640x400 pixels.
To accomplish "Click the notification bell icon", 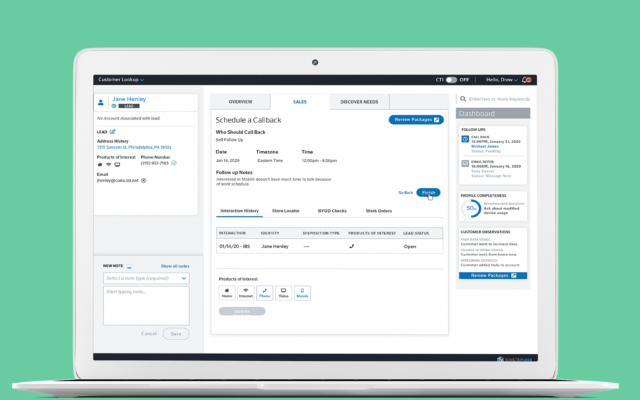I will 527,79.
